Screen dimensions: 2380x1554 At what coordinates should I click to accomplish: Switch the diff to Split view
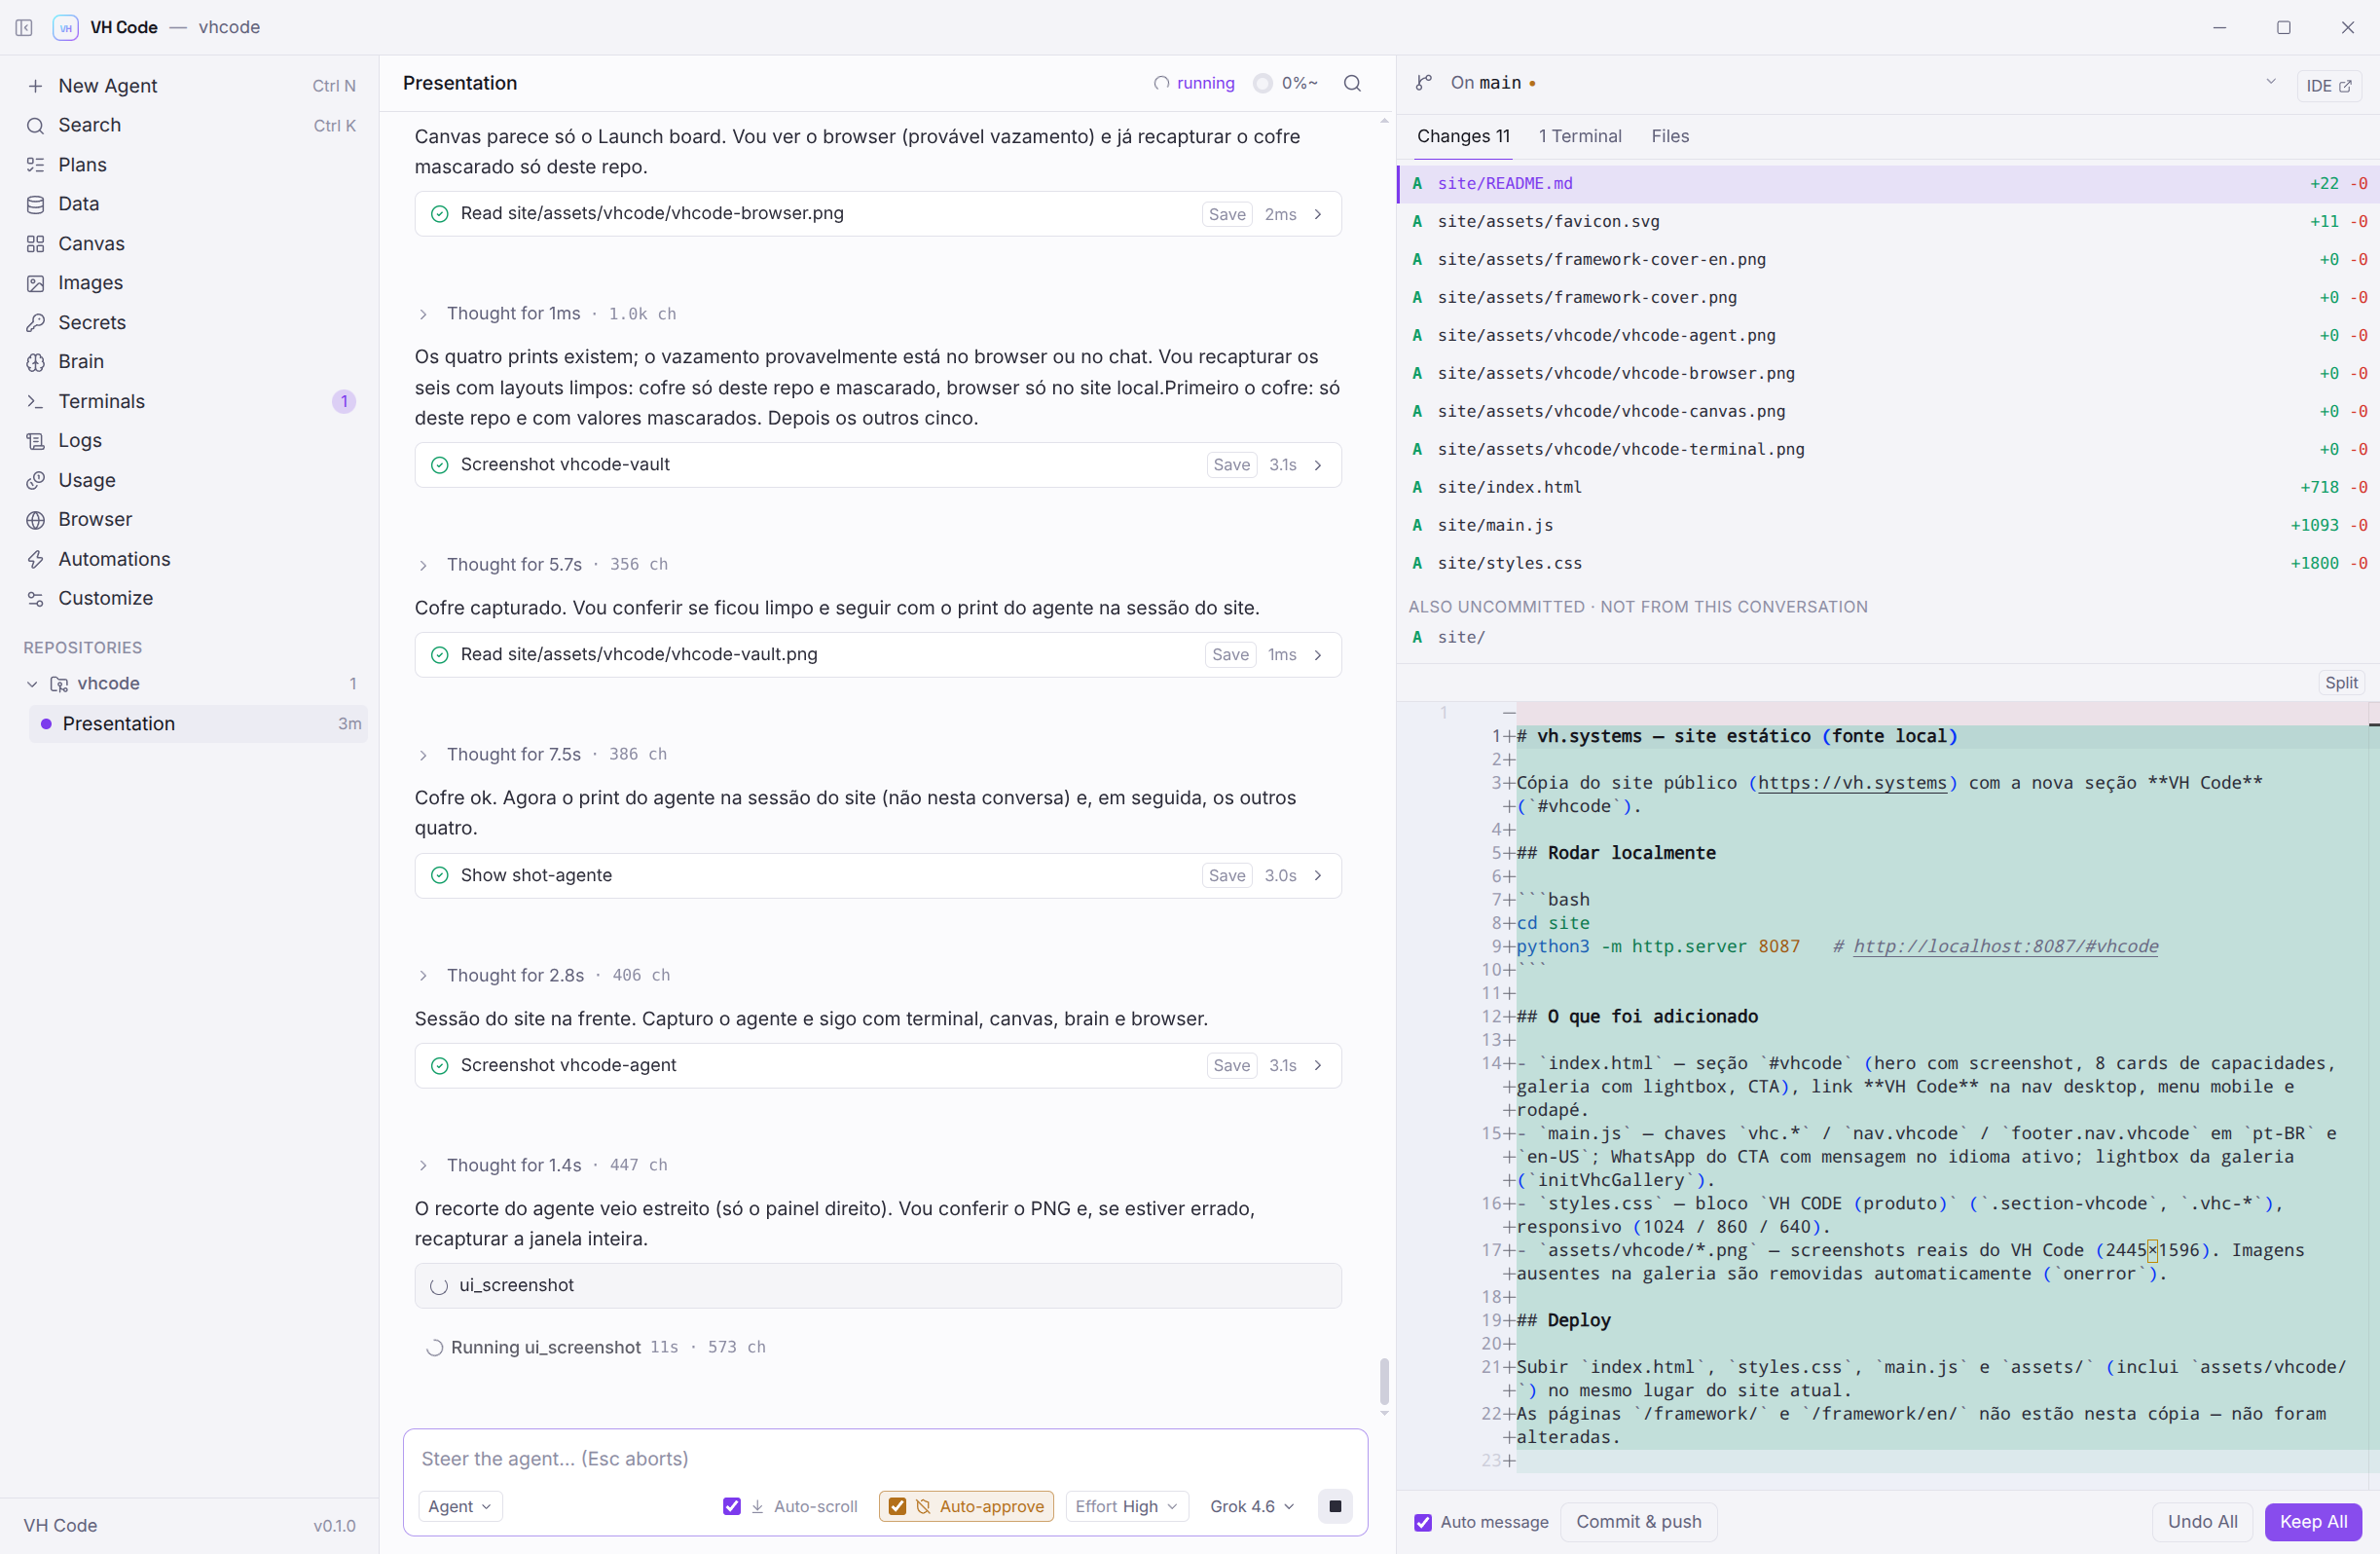[x=2341, y=683]
